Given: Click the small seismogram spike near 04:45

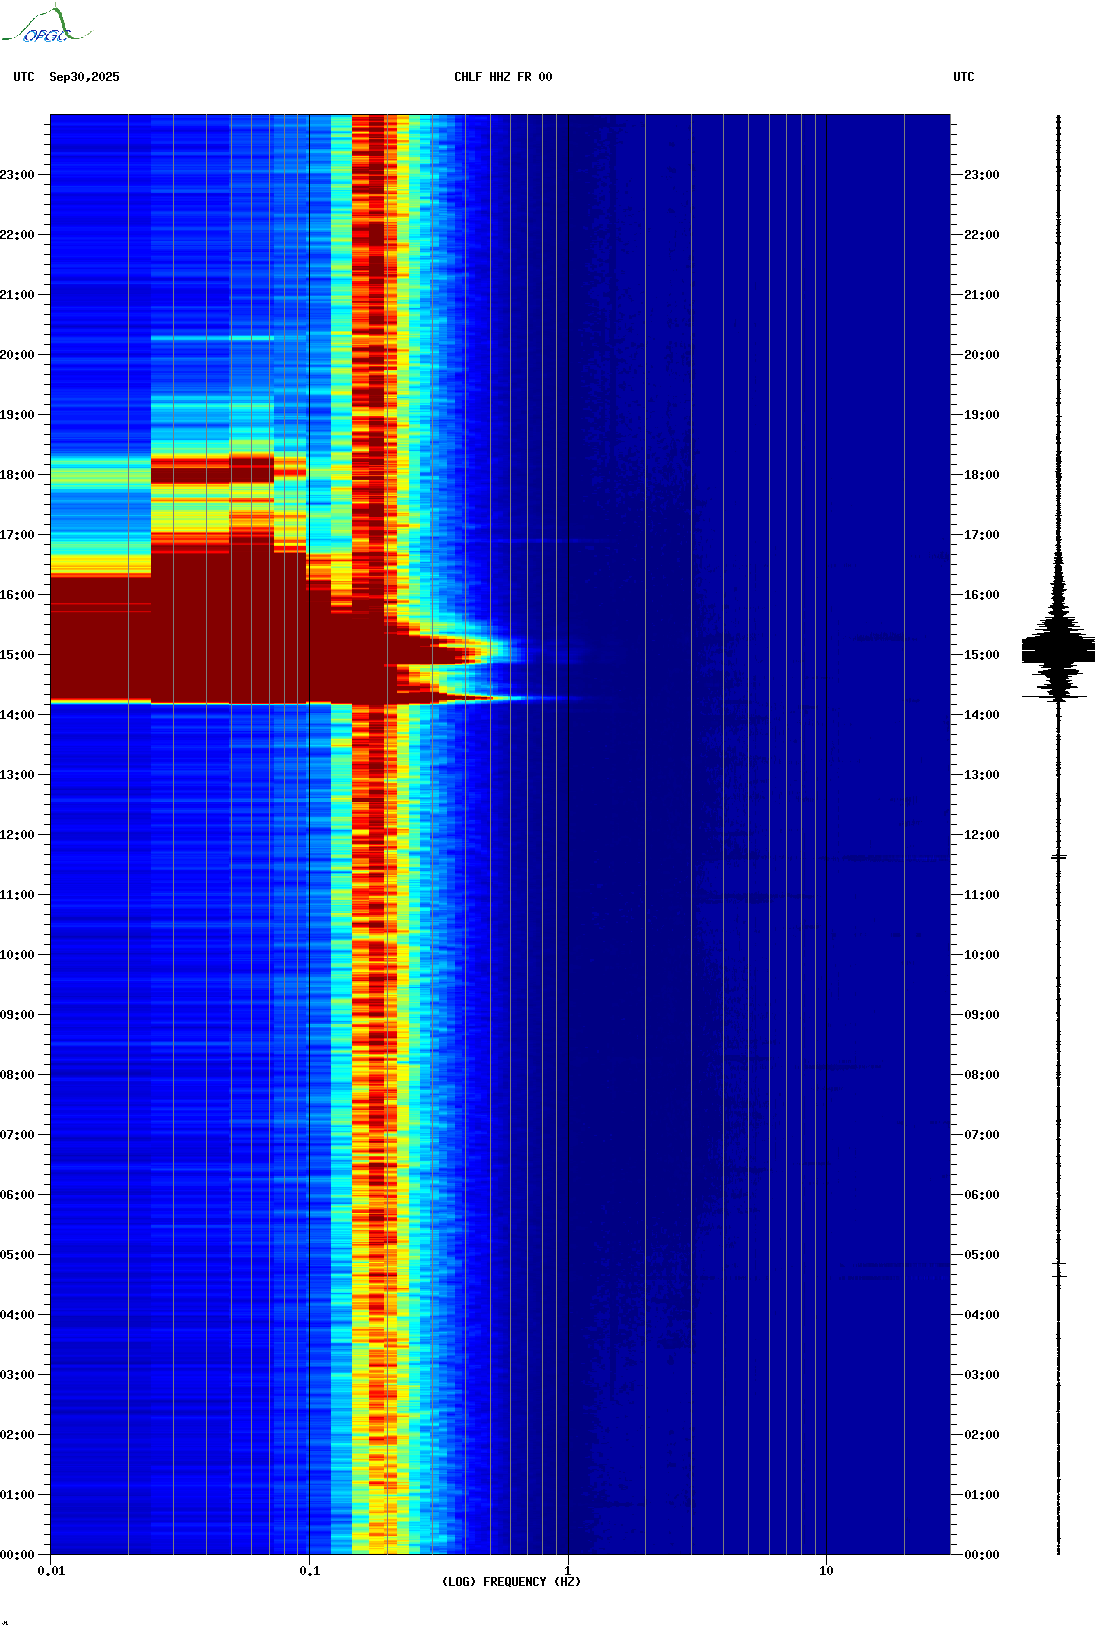Looking at the screenshot, I should click(x=1059, y=1270).
